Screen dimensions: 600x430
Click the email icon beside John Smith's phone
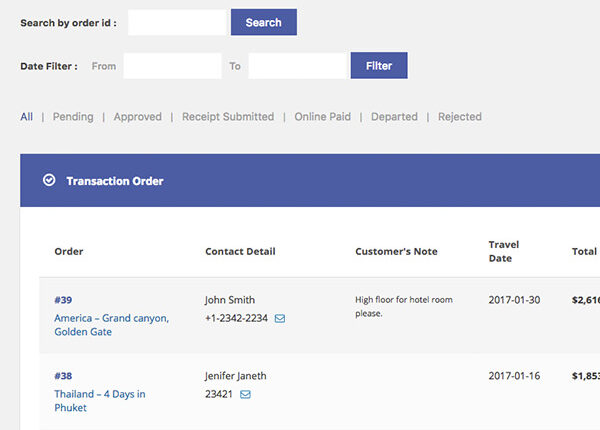tap(280, 319)
